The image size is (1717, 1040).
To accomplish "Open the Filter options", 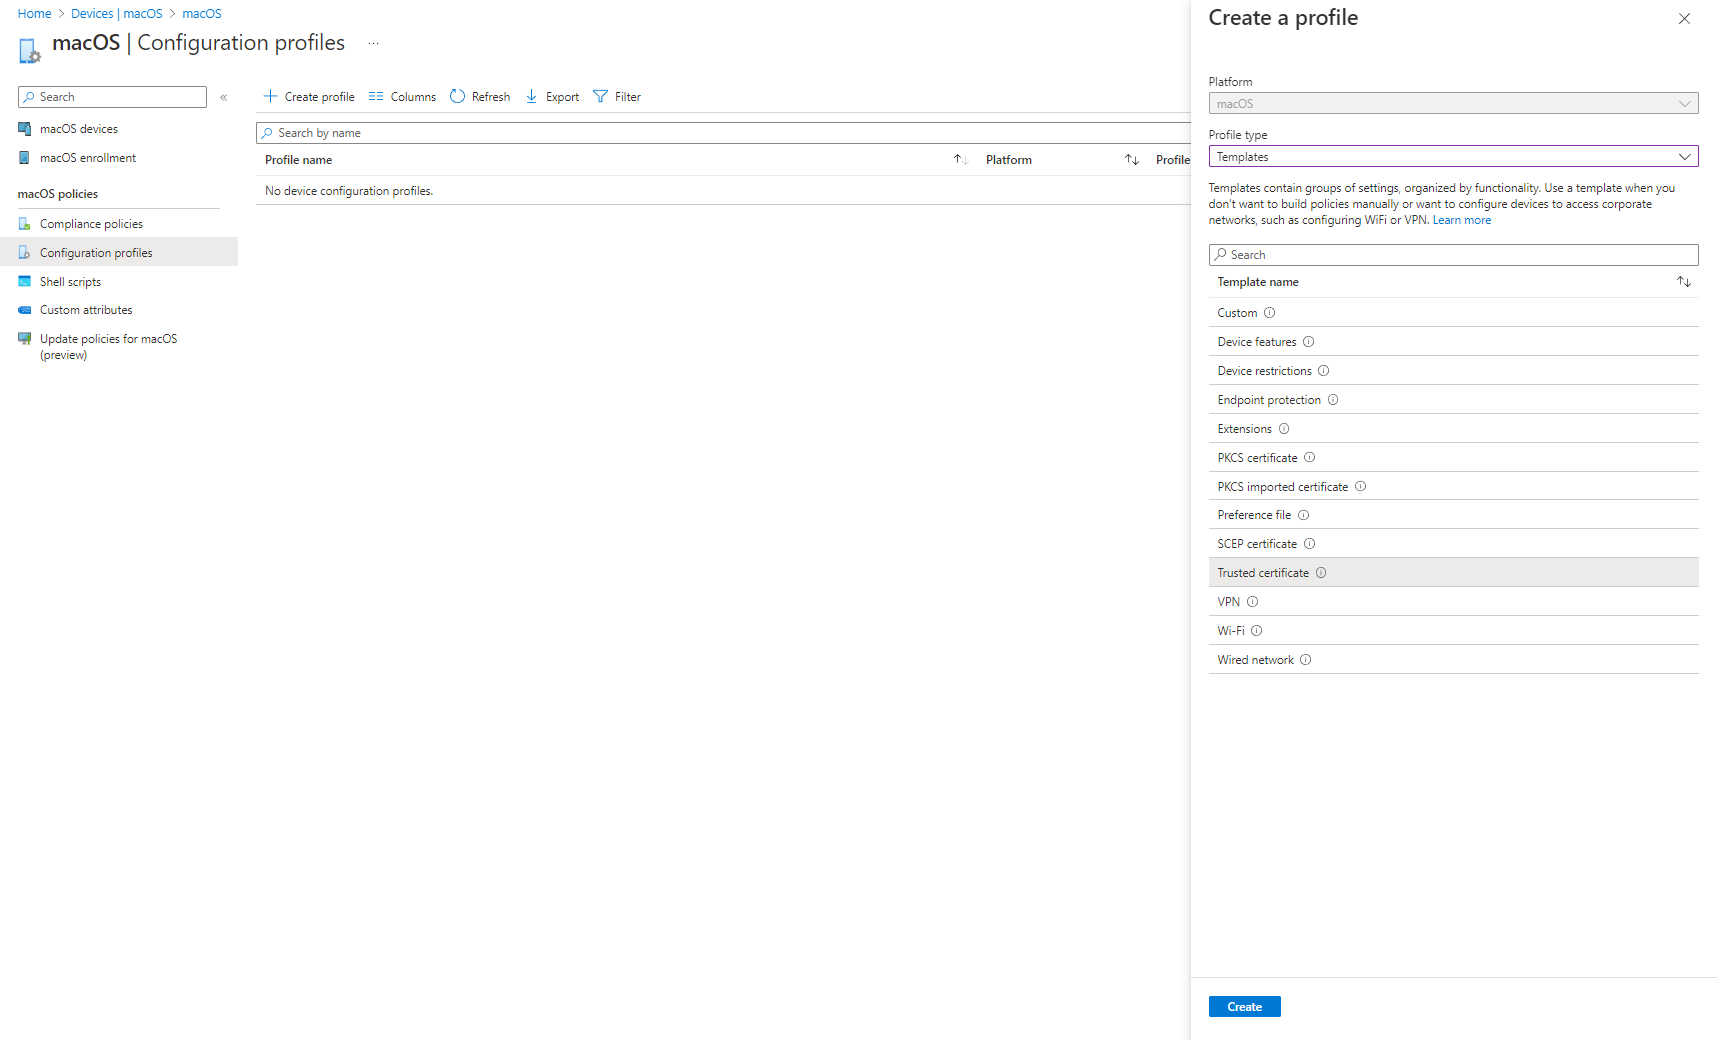I will tap(616, 96).
